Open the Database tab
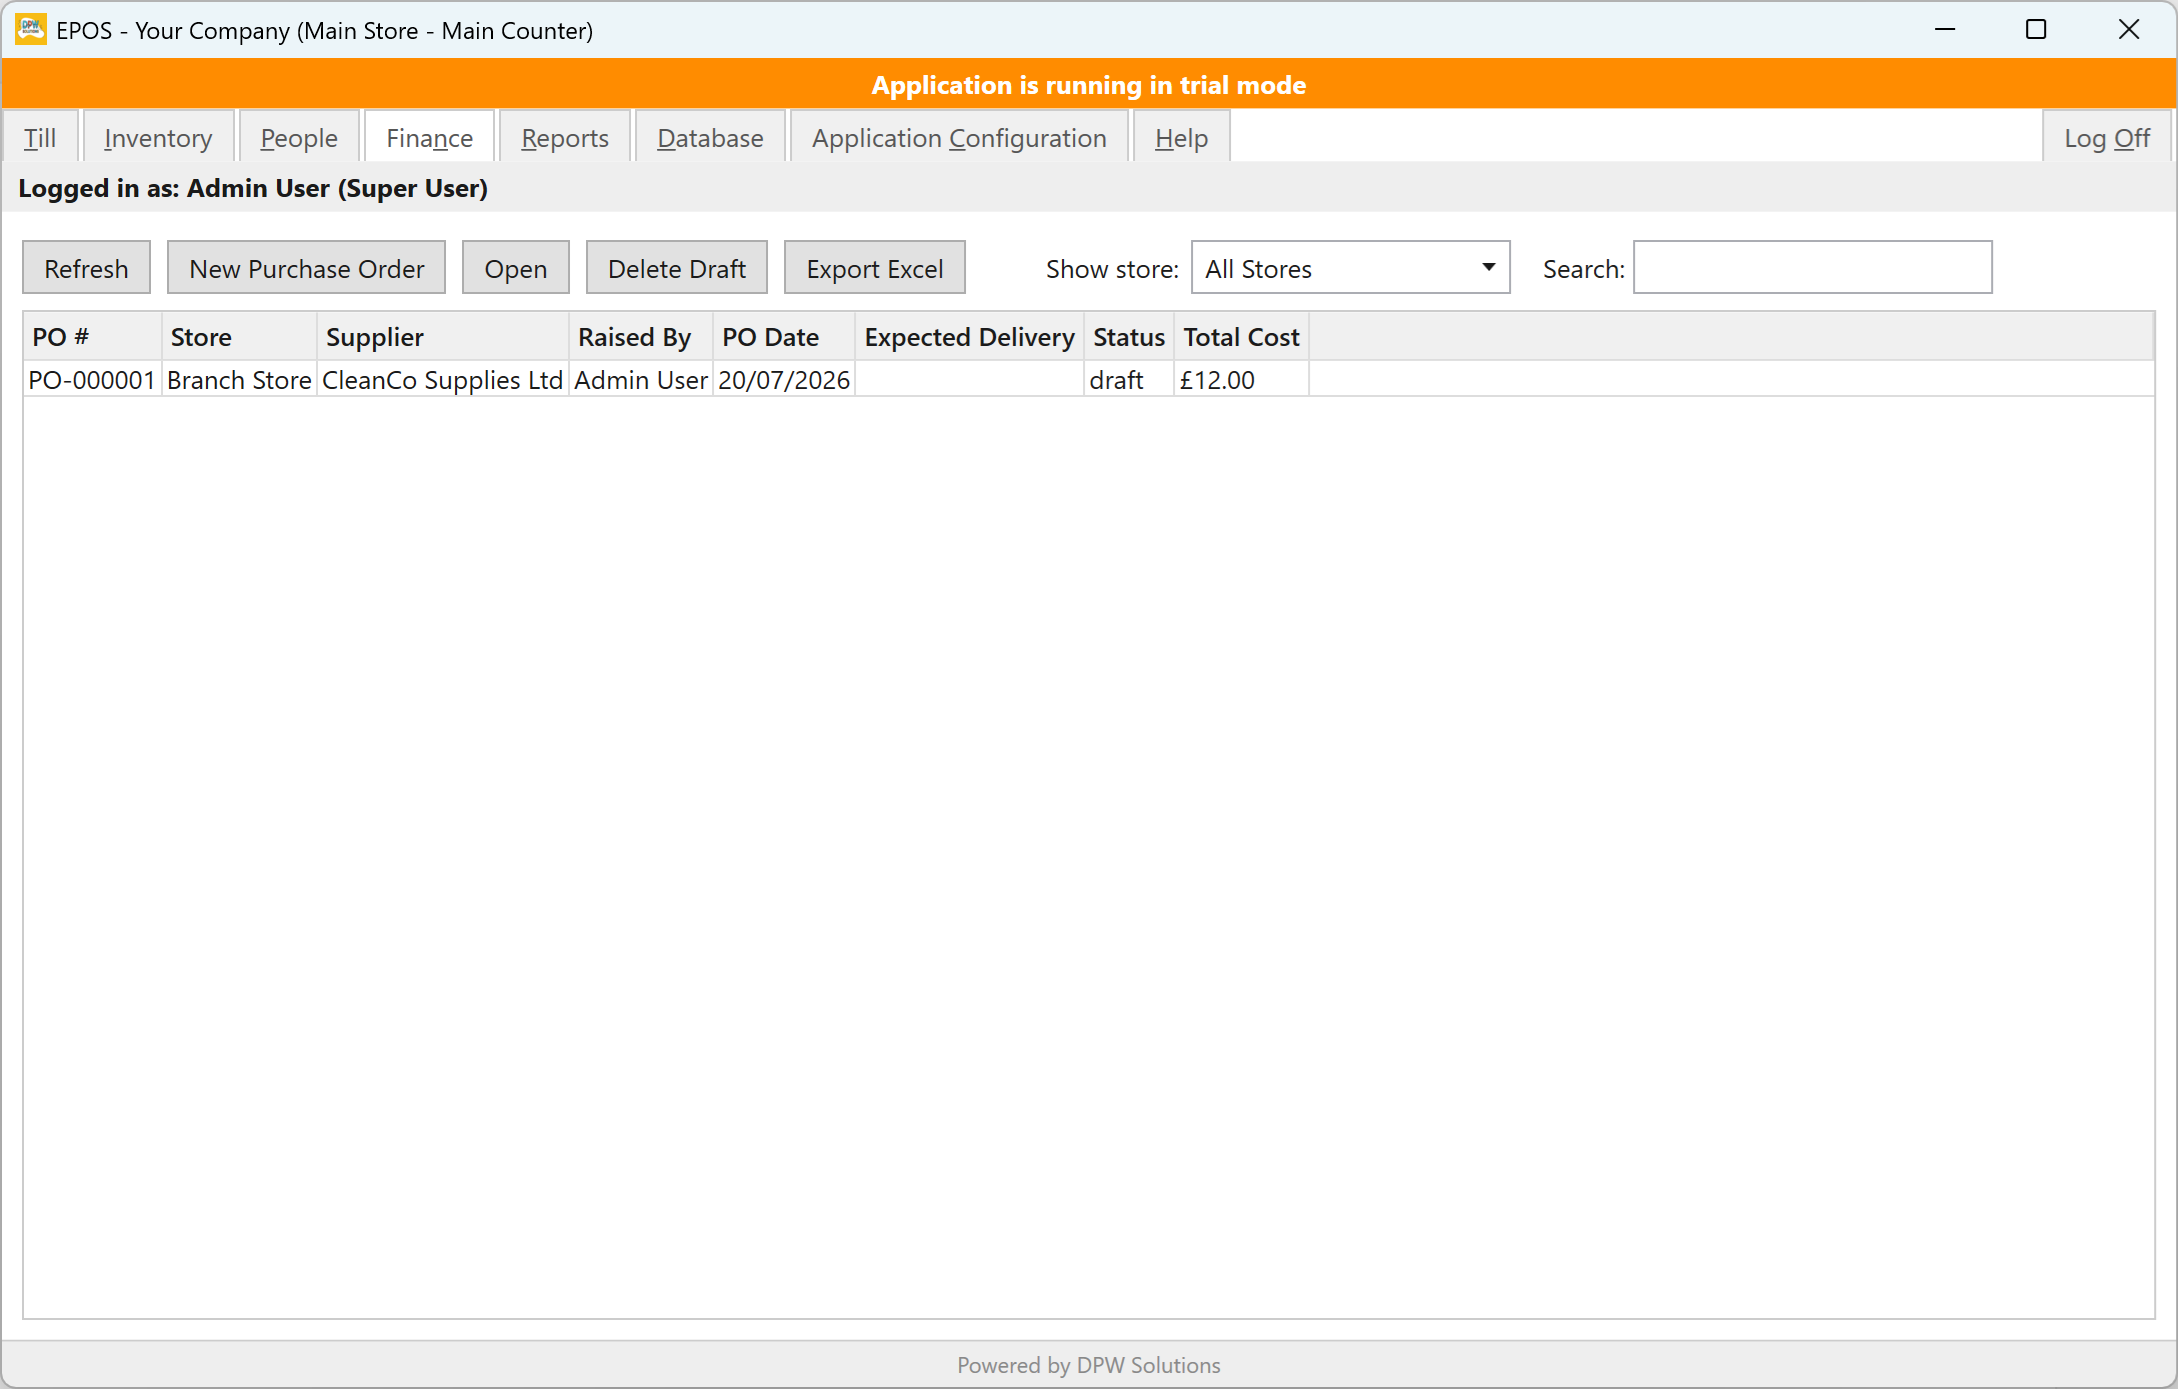Image resolution: width=2178 pixels, height=1389 pixels. (710, 137)
